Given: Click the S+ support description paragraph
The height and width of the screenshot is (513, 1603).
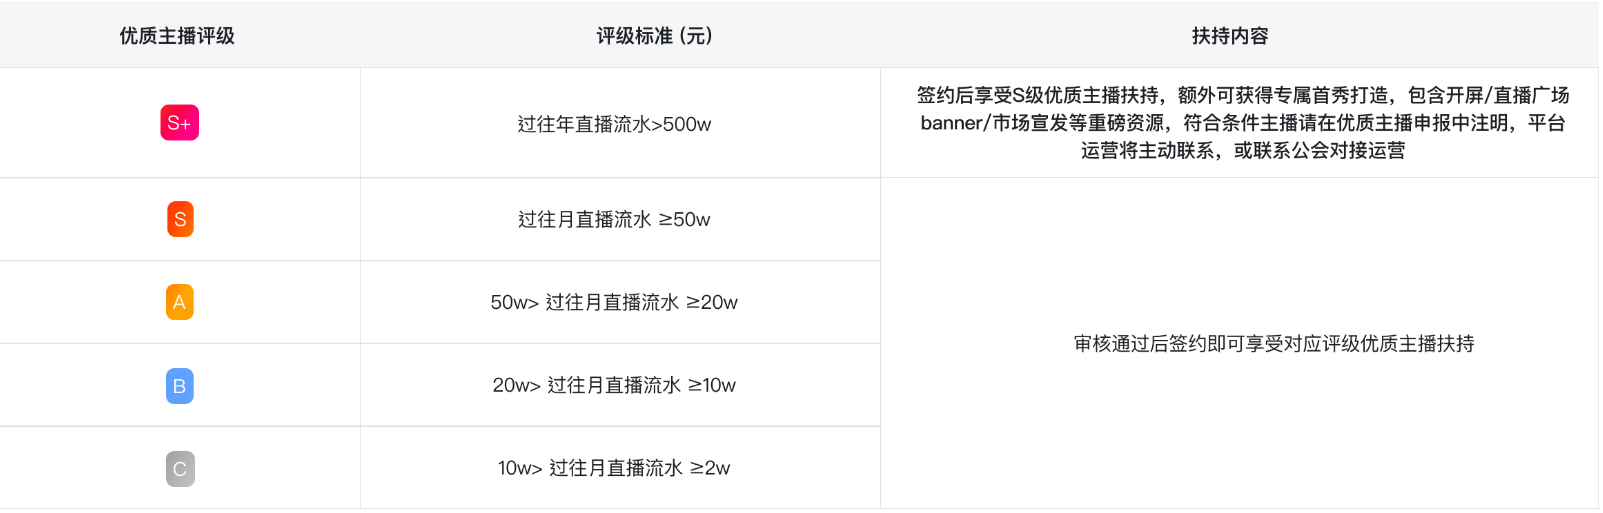Looking at the screenshot, I should pos(1243,123).
